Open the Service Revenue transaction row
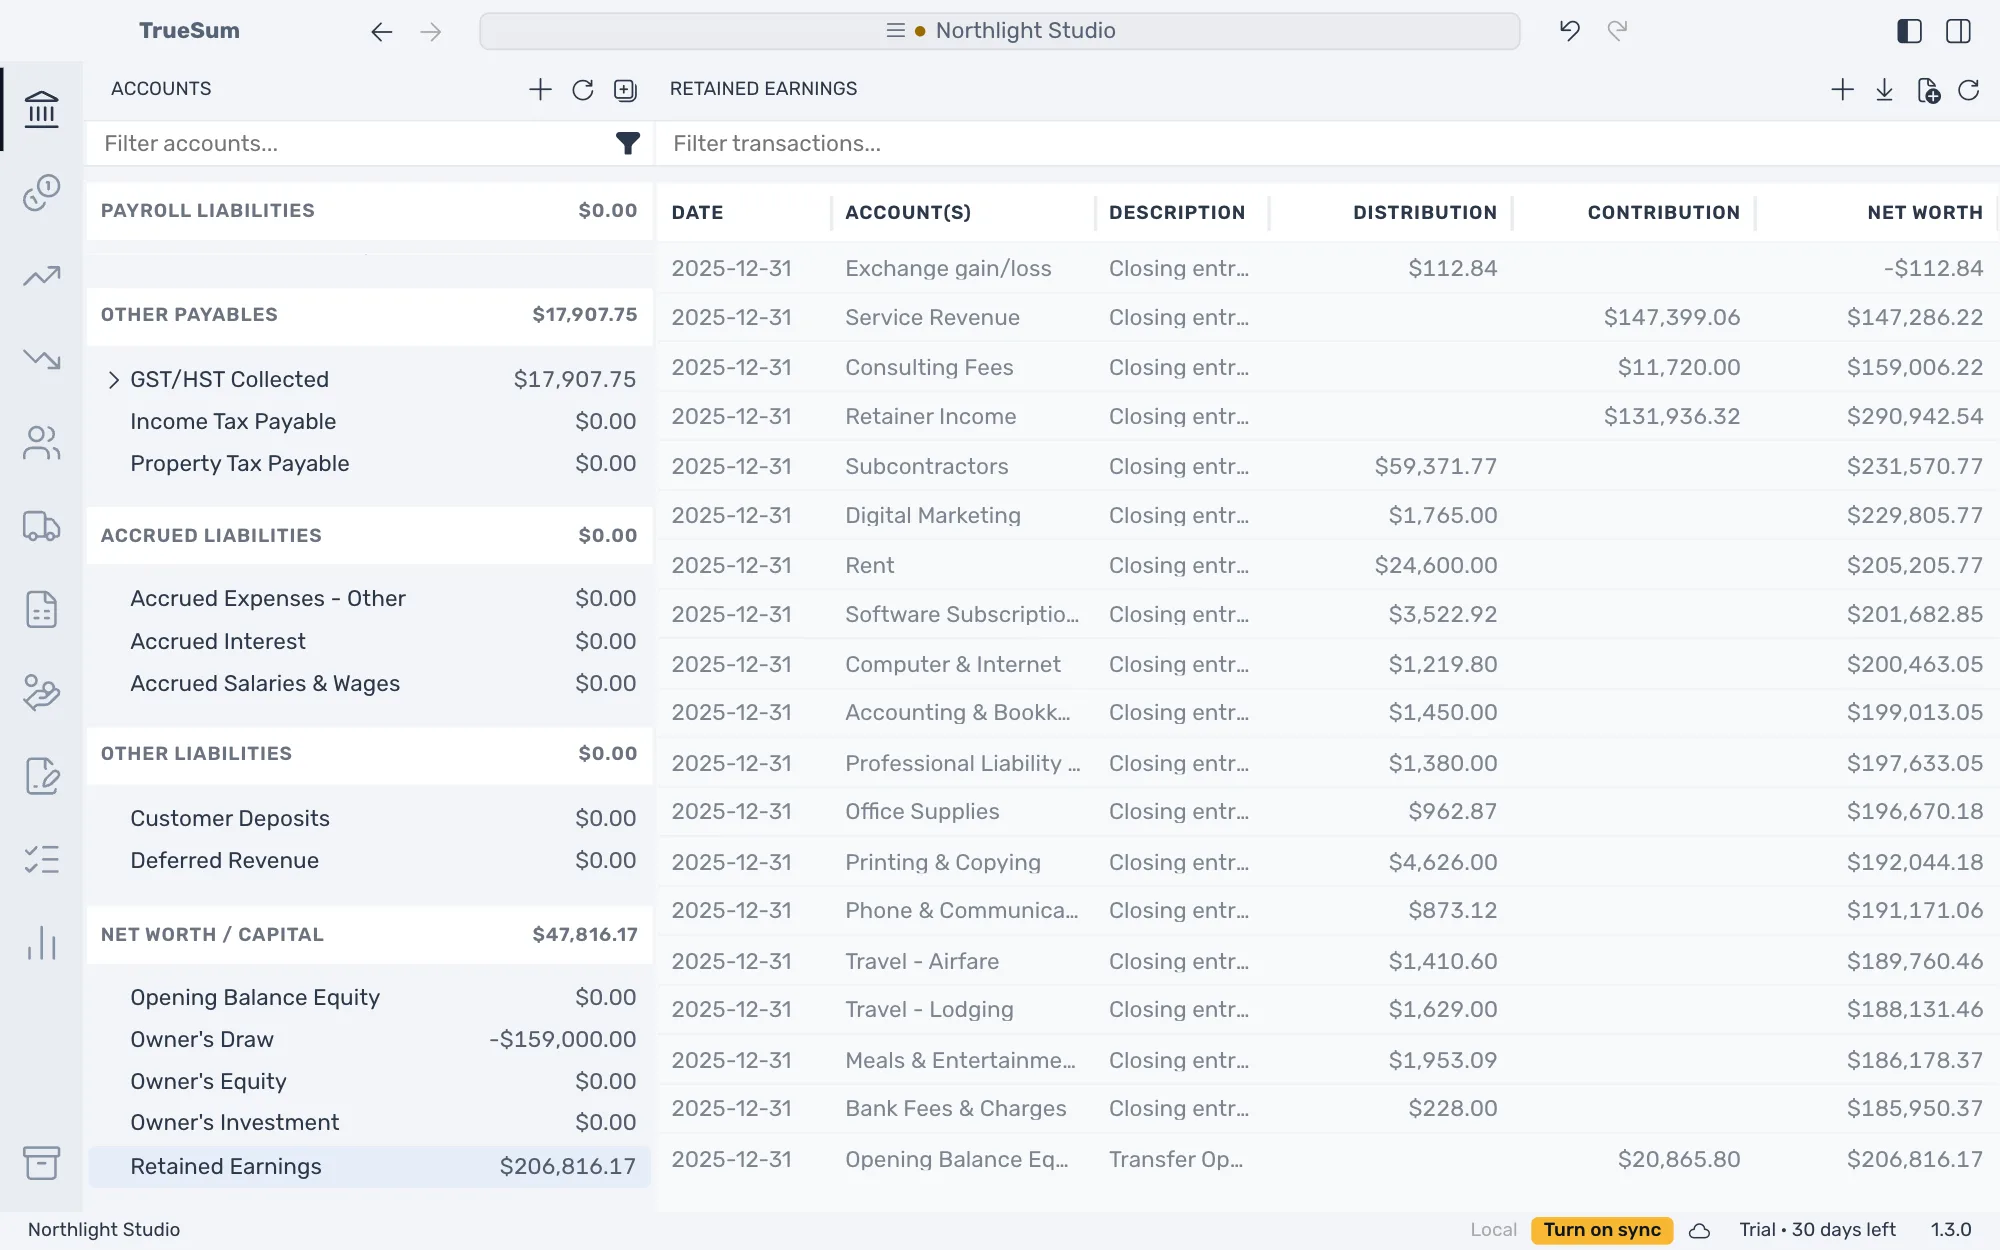 [1328, 318]
